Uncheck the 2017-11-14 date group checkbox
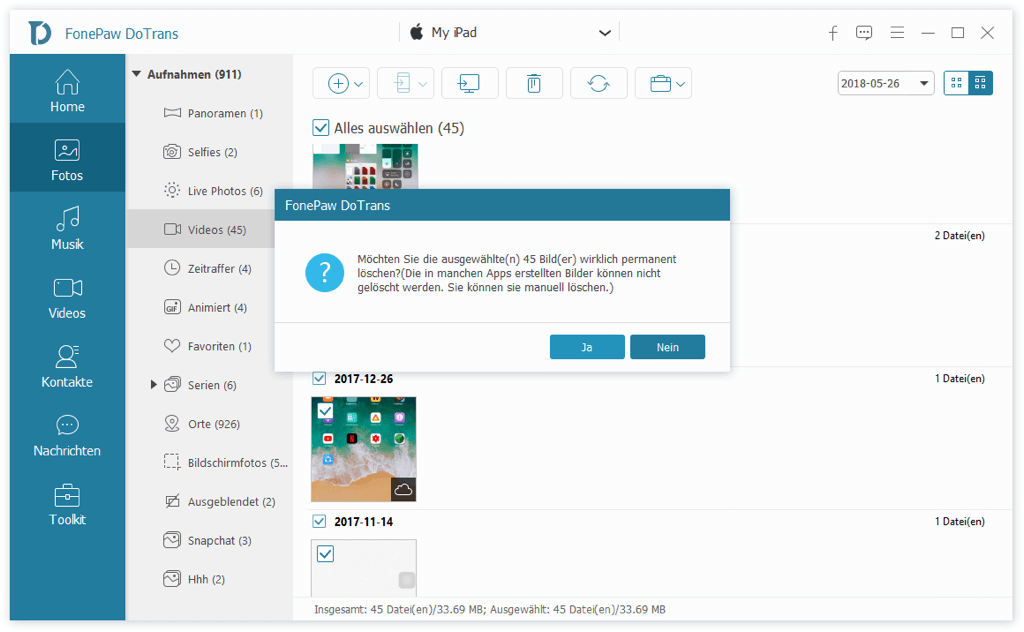This screenshot has height=632, width=1024. pos(319,522)
